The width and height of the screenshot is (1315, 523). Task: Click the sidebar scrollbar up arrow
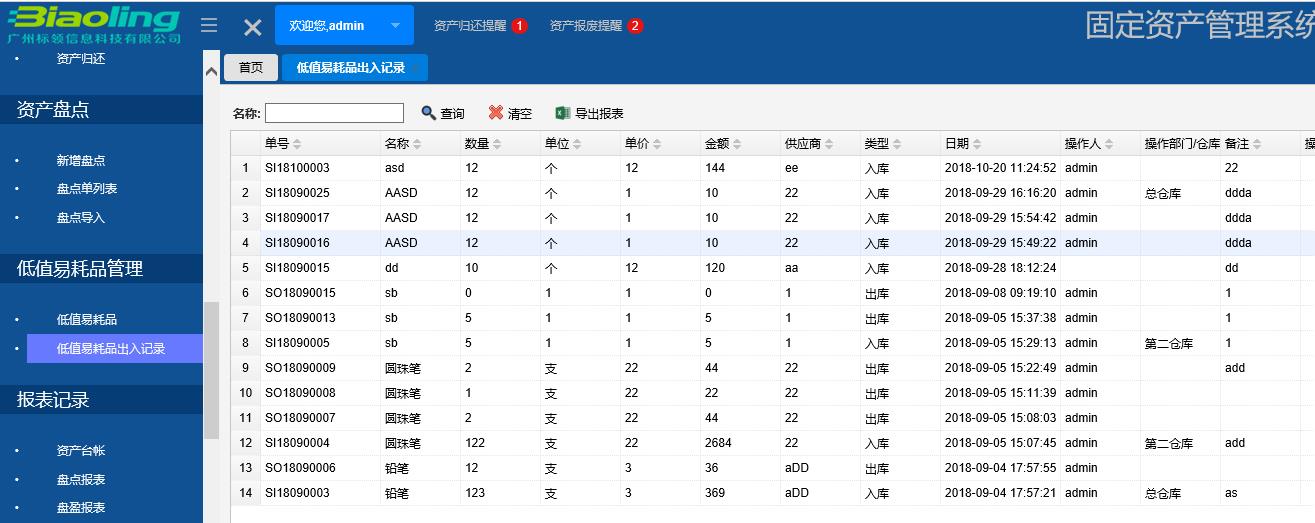(211, 72)
